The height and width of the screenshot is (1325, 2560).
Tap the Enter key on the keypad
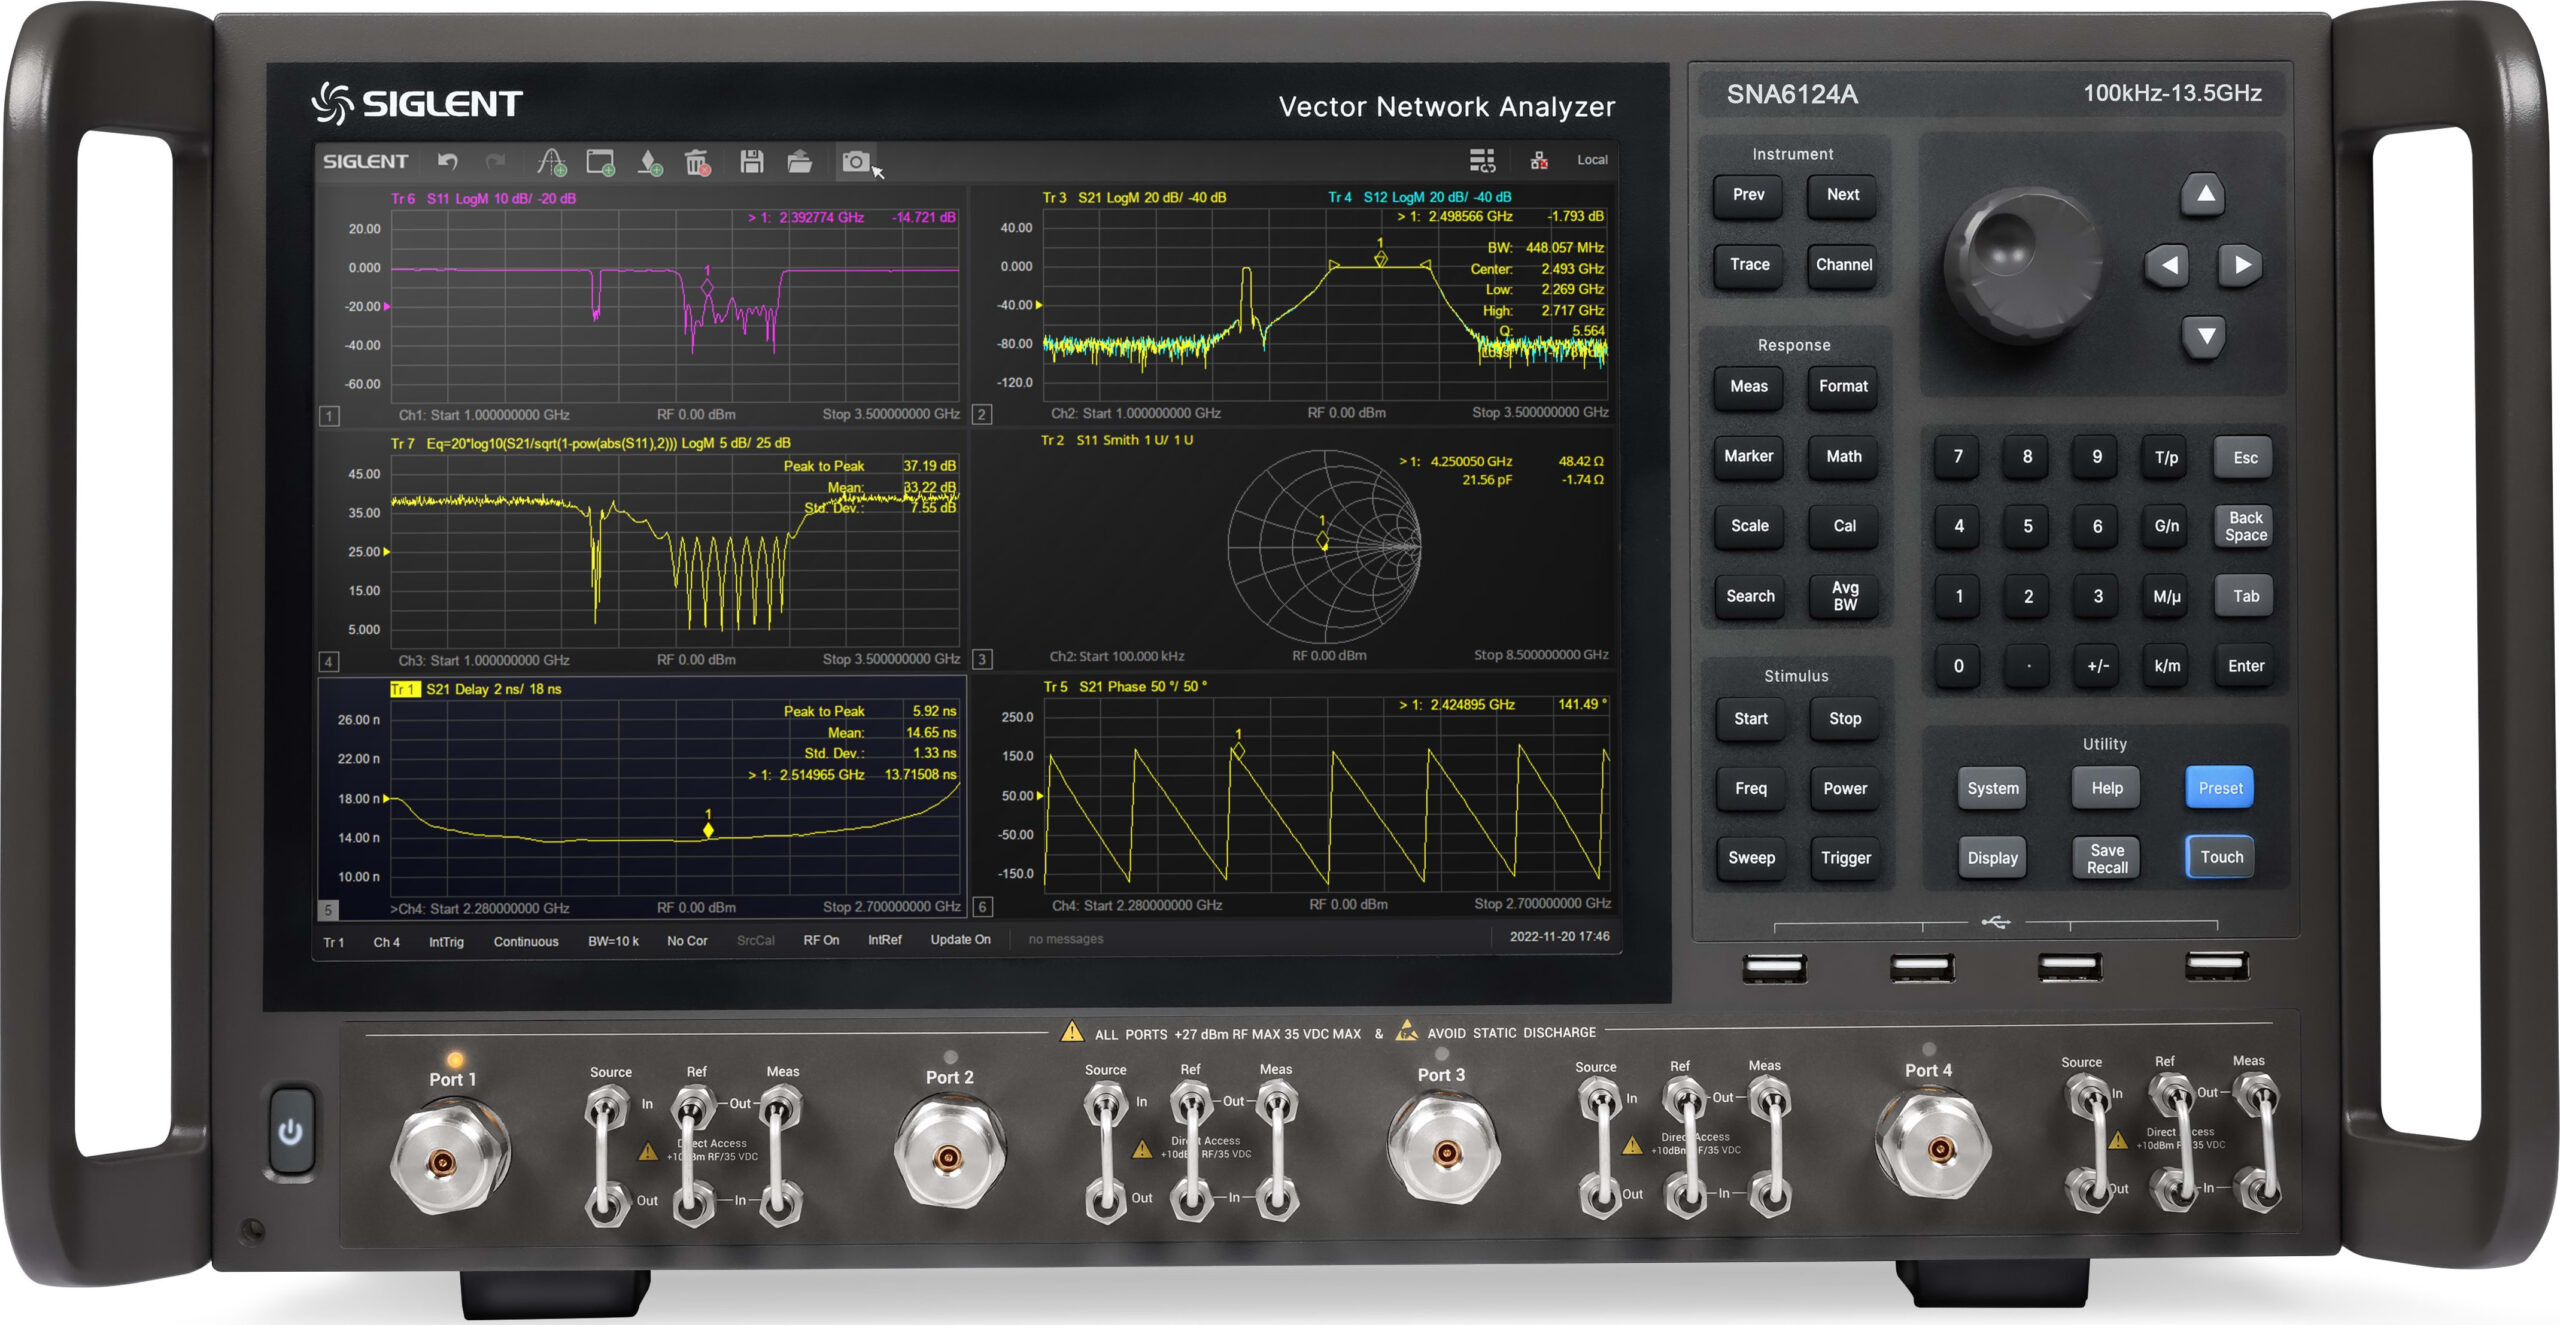coord(2246,666)
